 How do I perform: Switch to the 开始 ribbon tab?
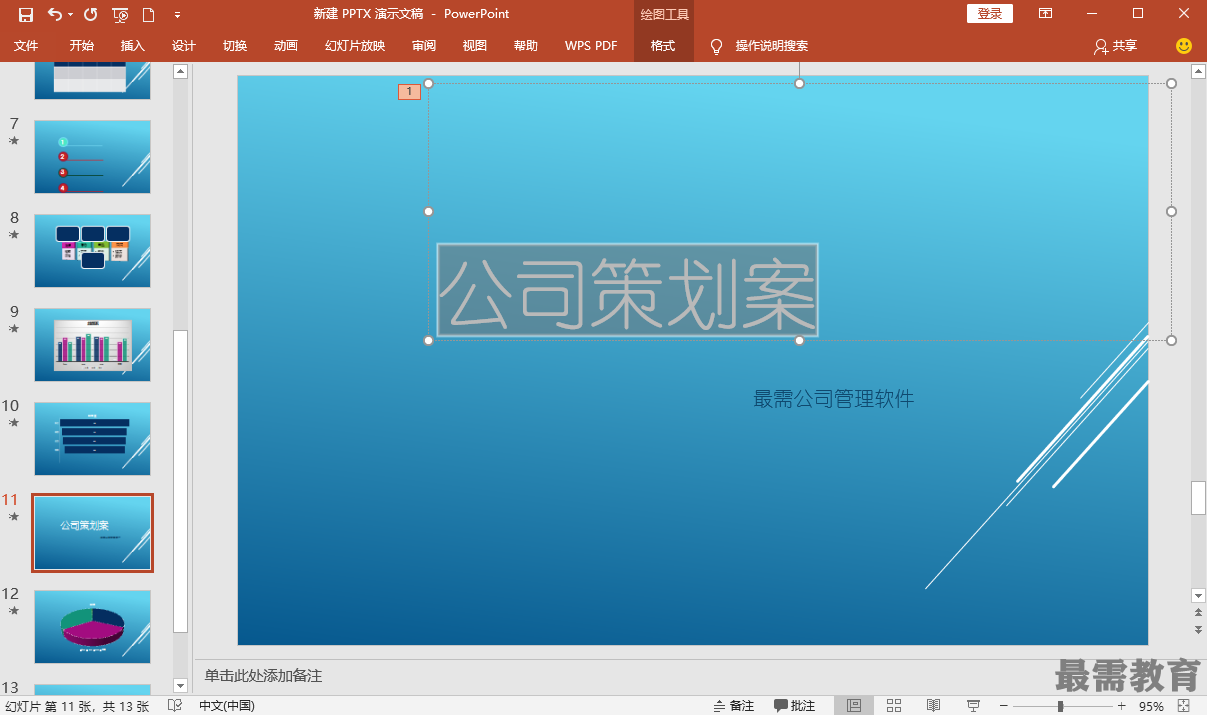[x=82, y=46]
